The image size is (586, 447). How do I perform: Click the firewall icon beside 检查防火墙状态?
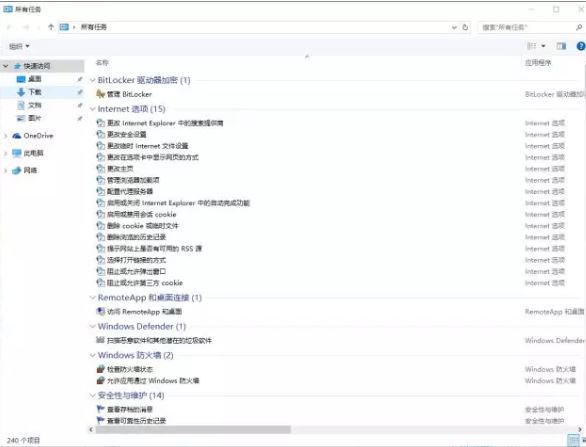(101, 369)
